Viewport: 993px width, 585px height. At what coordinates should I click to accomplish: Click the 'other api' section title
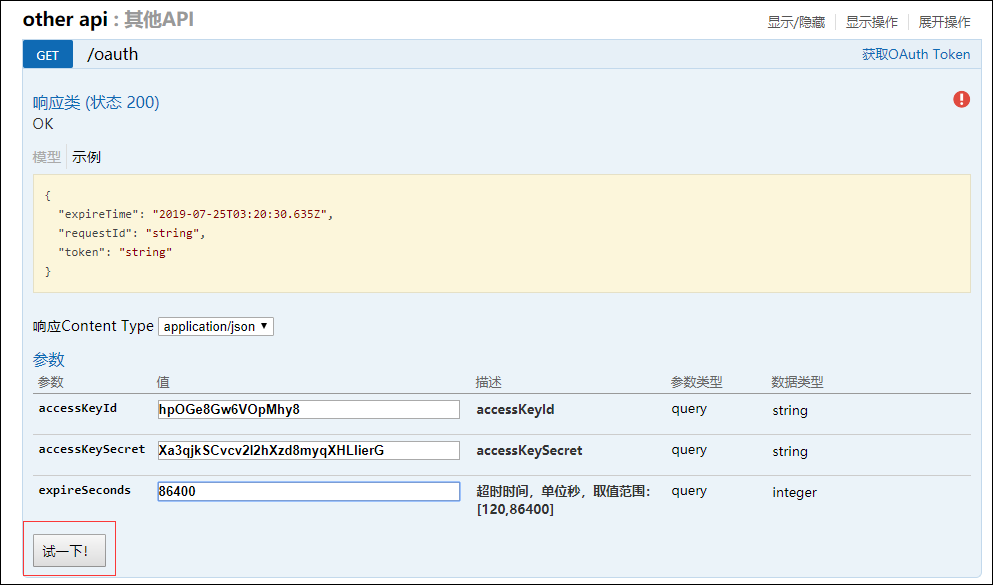(x=64, y=20)
